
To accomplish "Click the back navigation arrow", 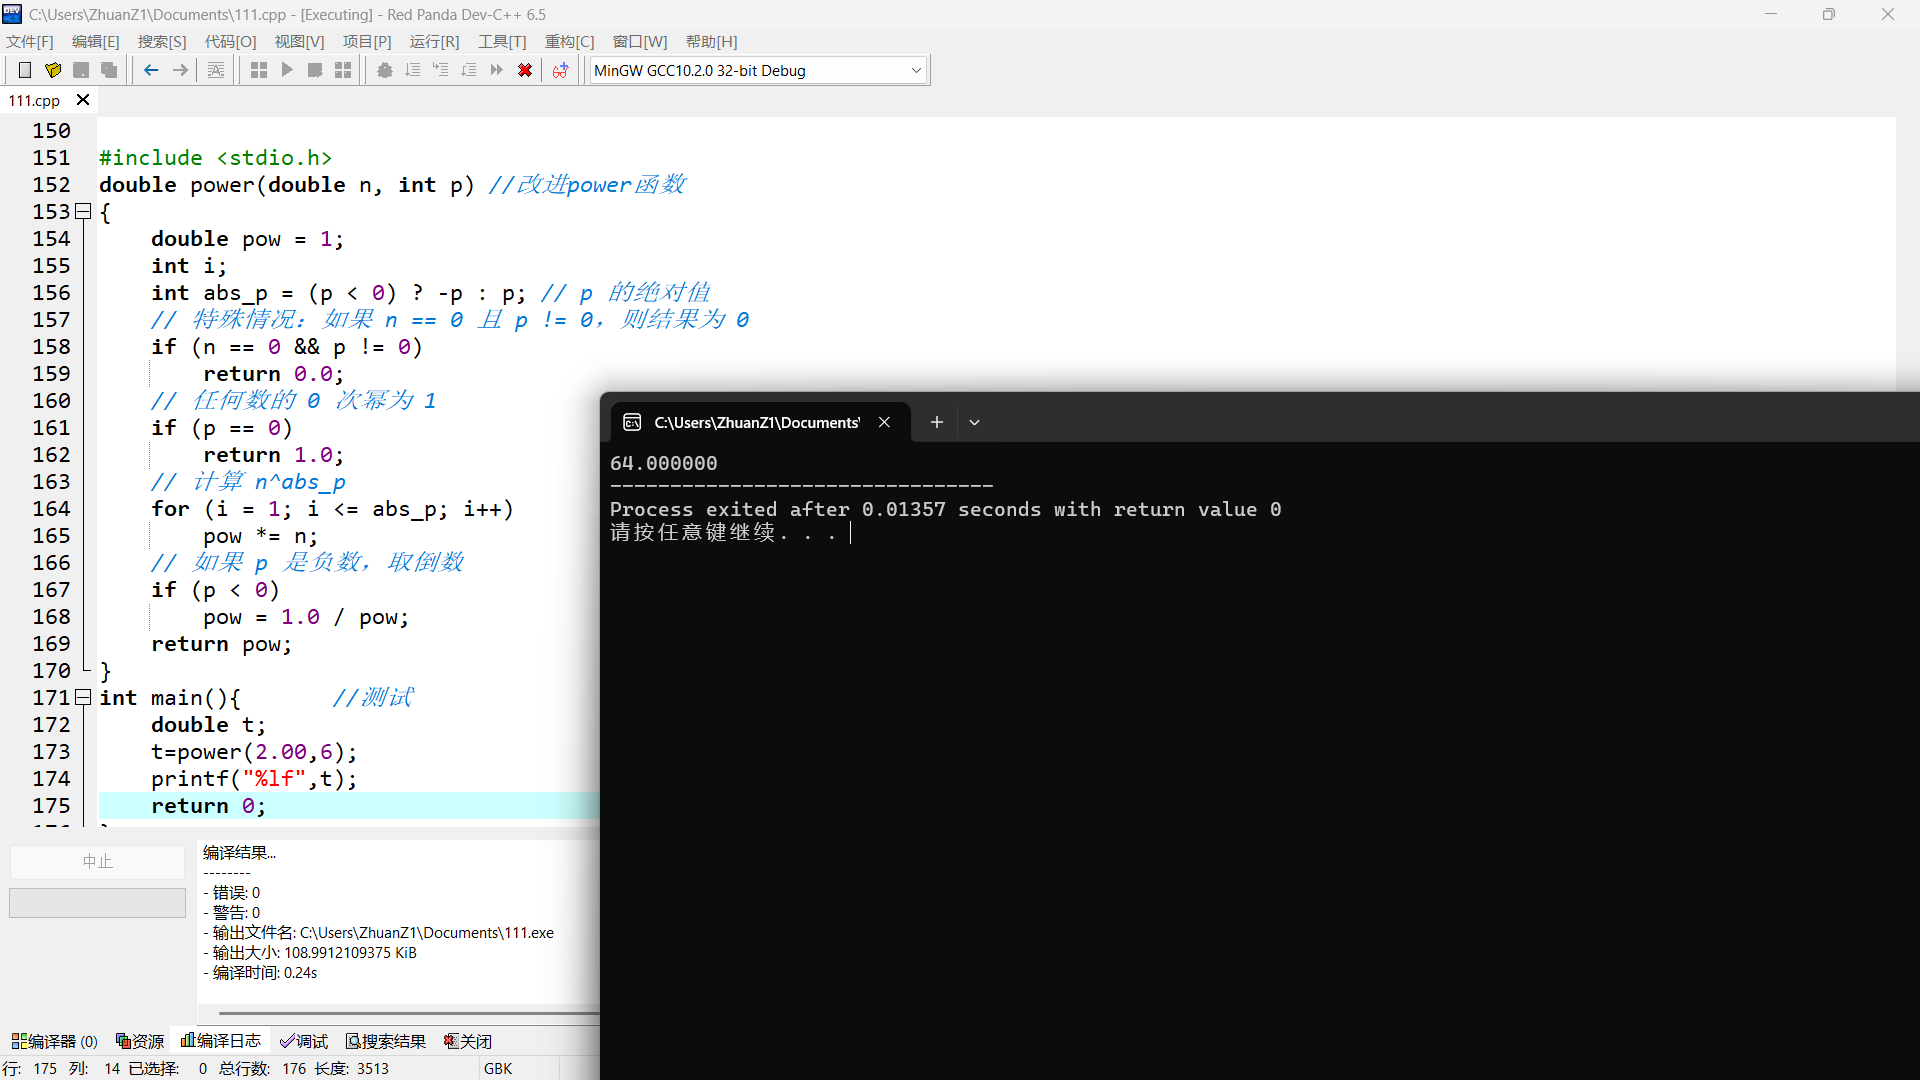I will click(151, 70).
